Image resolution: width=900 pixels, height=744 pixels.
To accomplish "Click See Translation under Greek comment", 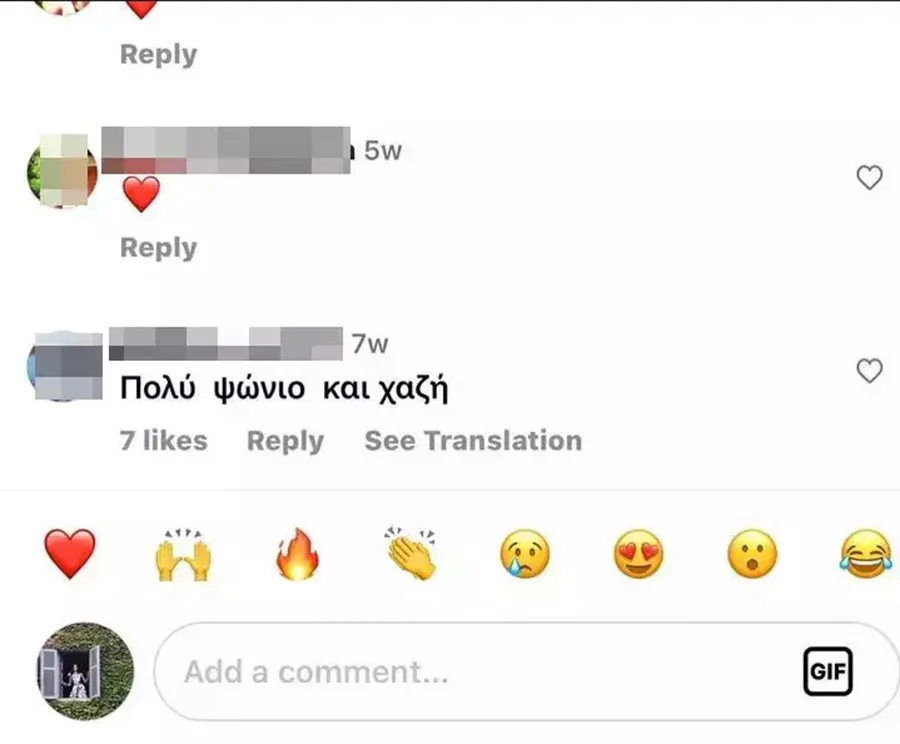I will click(x=473, y=441).
